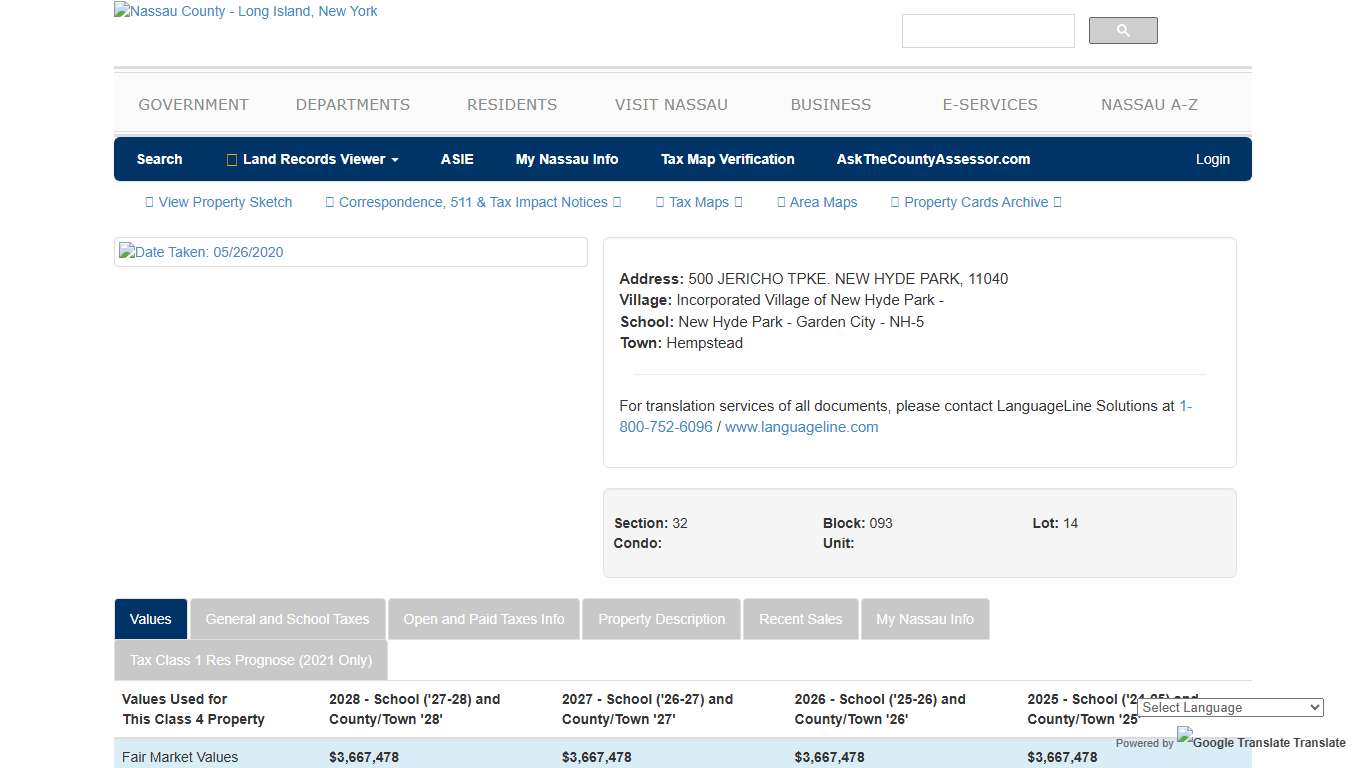Click the document icon beside View Property Sketch
This screenshot has width=1366, height=768.
coord(148,202)
